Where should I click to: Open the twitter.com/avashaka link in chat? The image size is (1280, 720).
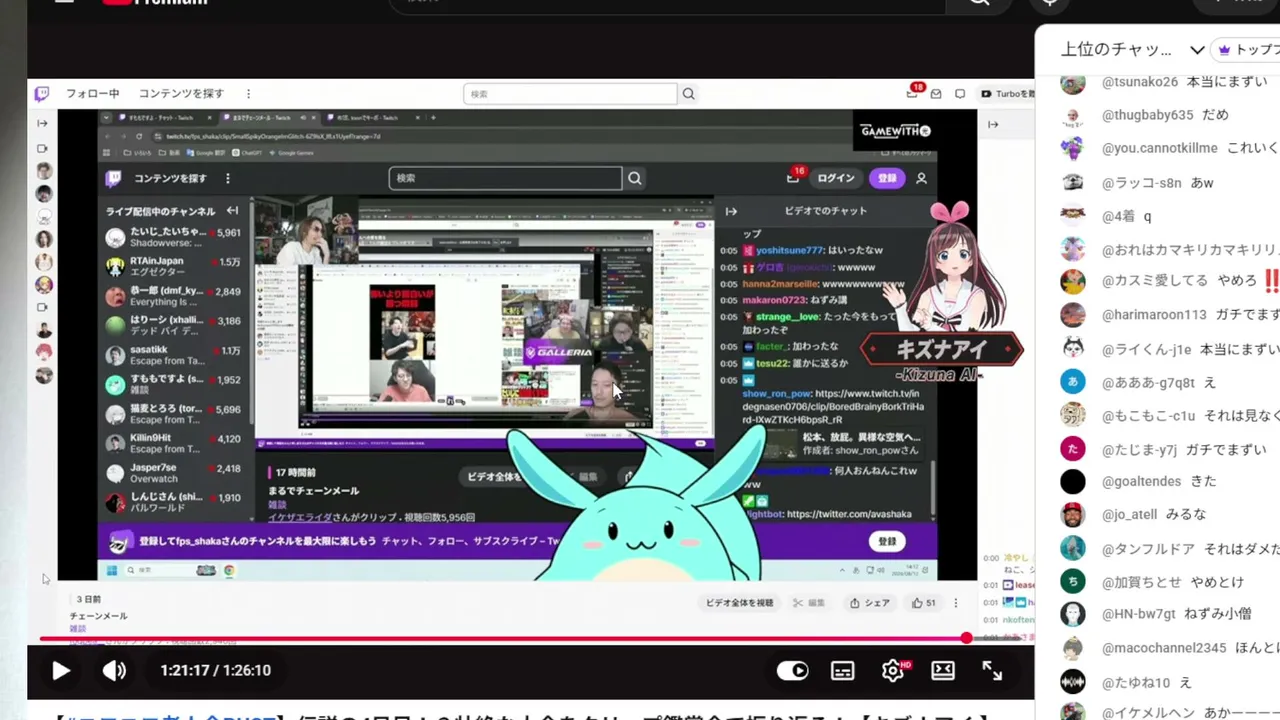point(849,514)
